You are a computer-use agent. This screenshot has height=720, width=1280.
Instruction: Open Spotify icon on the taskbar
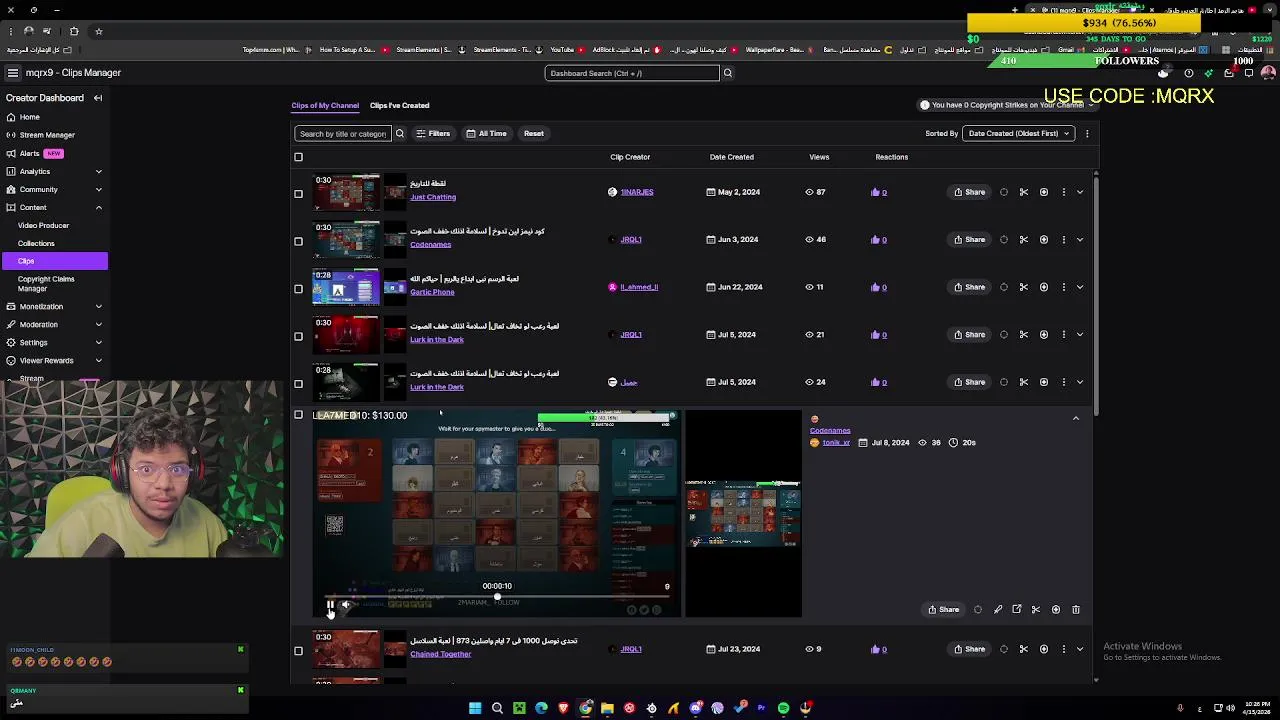pos(783,708)
